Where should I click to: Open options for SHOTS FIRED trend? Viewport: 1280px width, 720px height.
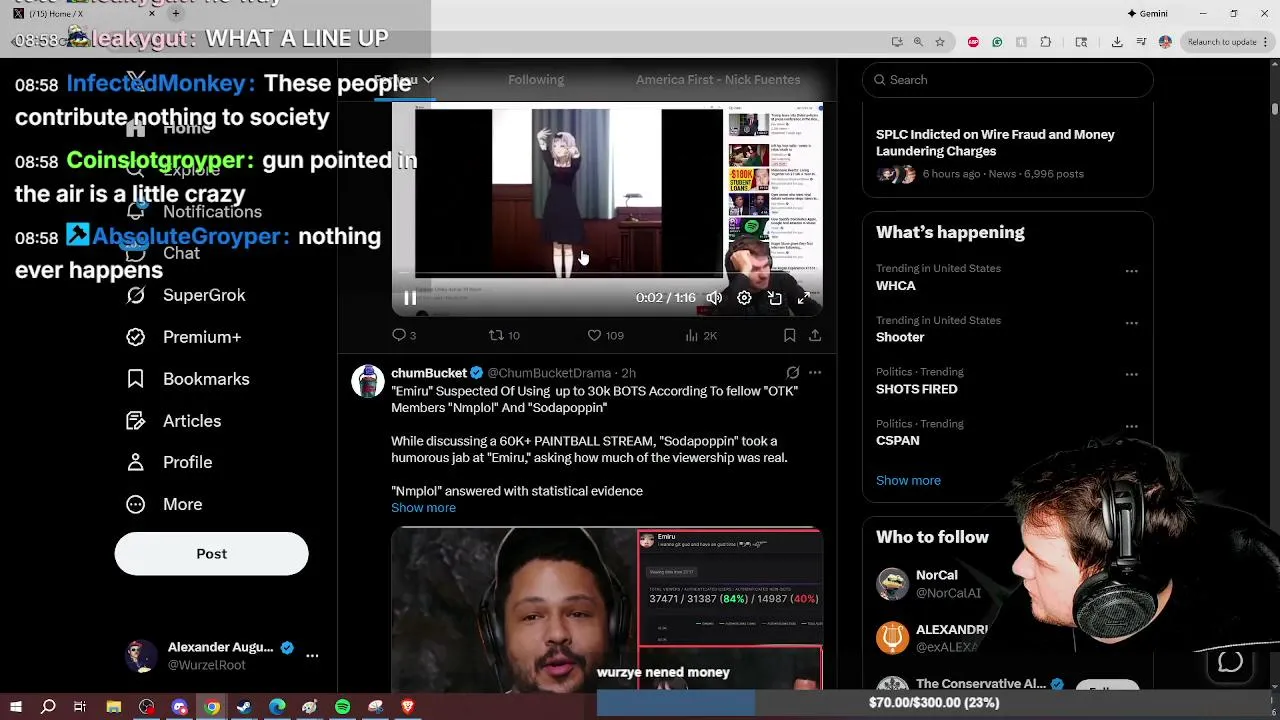(1131, 374)
